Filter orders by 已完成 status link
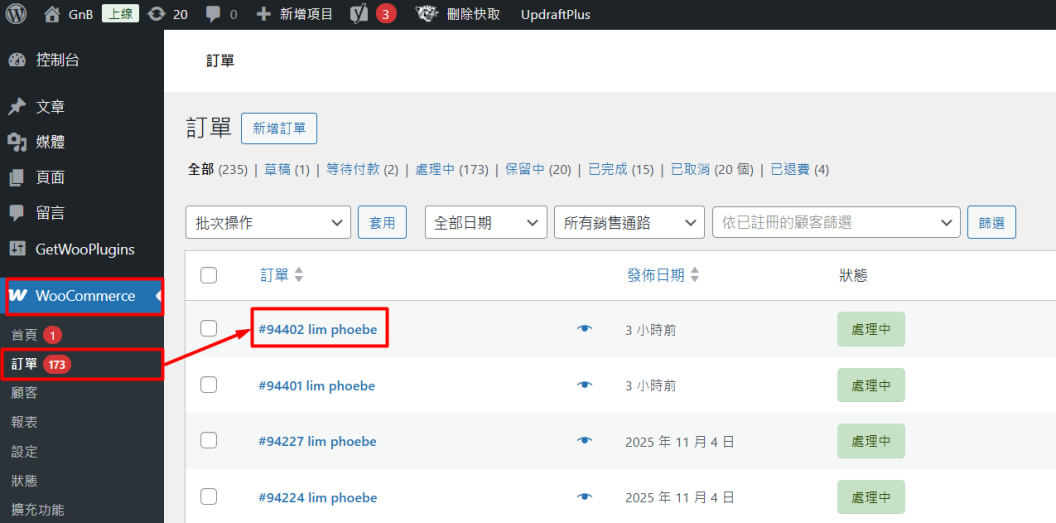The height and width of the screenshot is (523, 1056). (607, 170)
